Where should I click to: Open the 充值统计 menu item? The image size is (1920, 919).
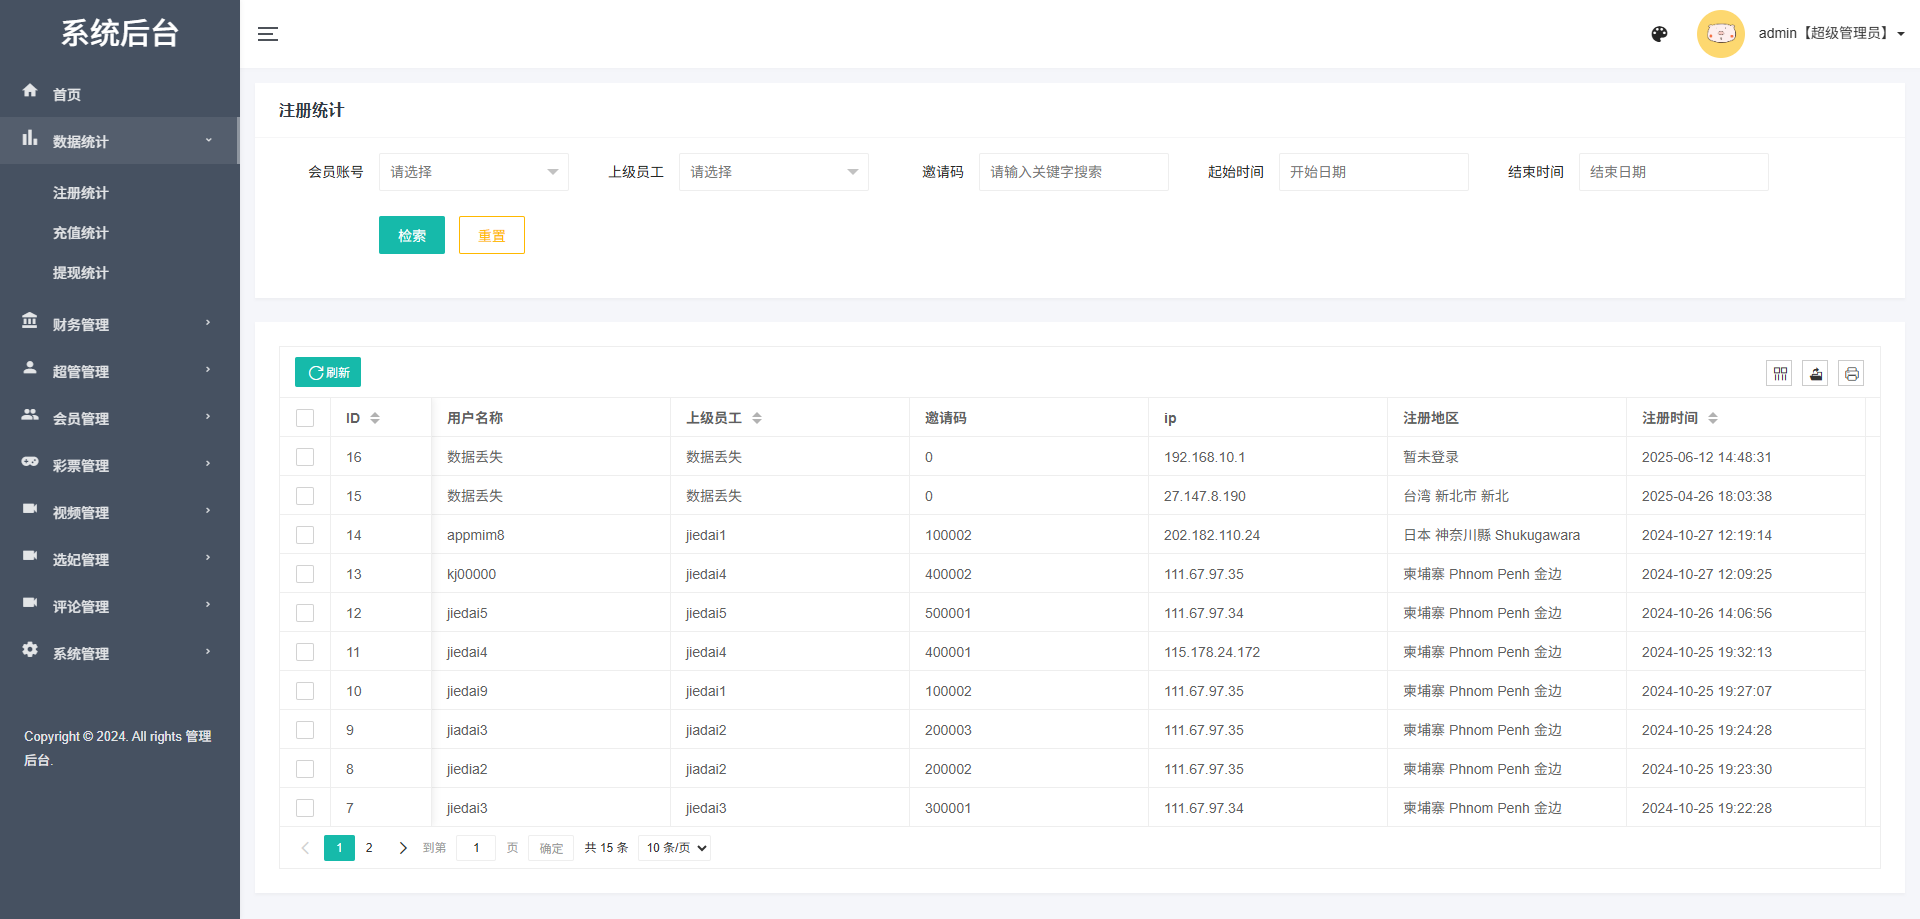[81, 233]
